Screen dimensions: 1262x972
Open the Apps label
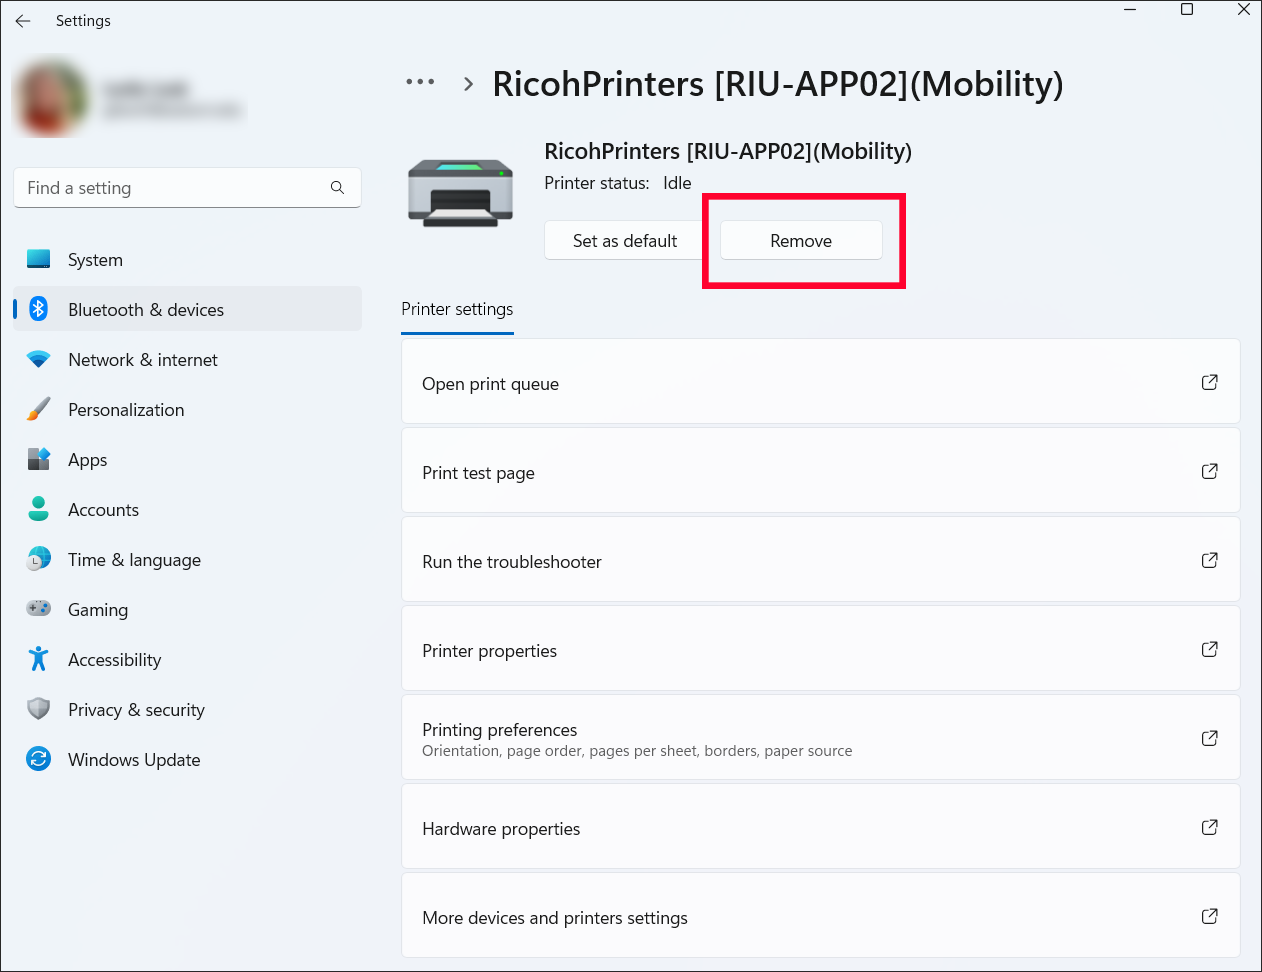pos(87,460)
